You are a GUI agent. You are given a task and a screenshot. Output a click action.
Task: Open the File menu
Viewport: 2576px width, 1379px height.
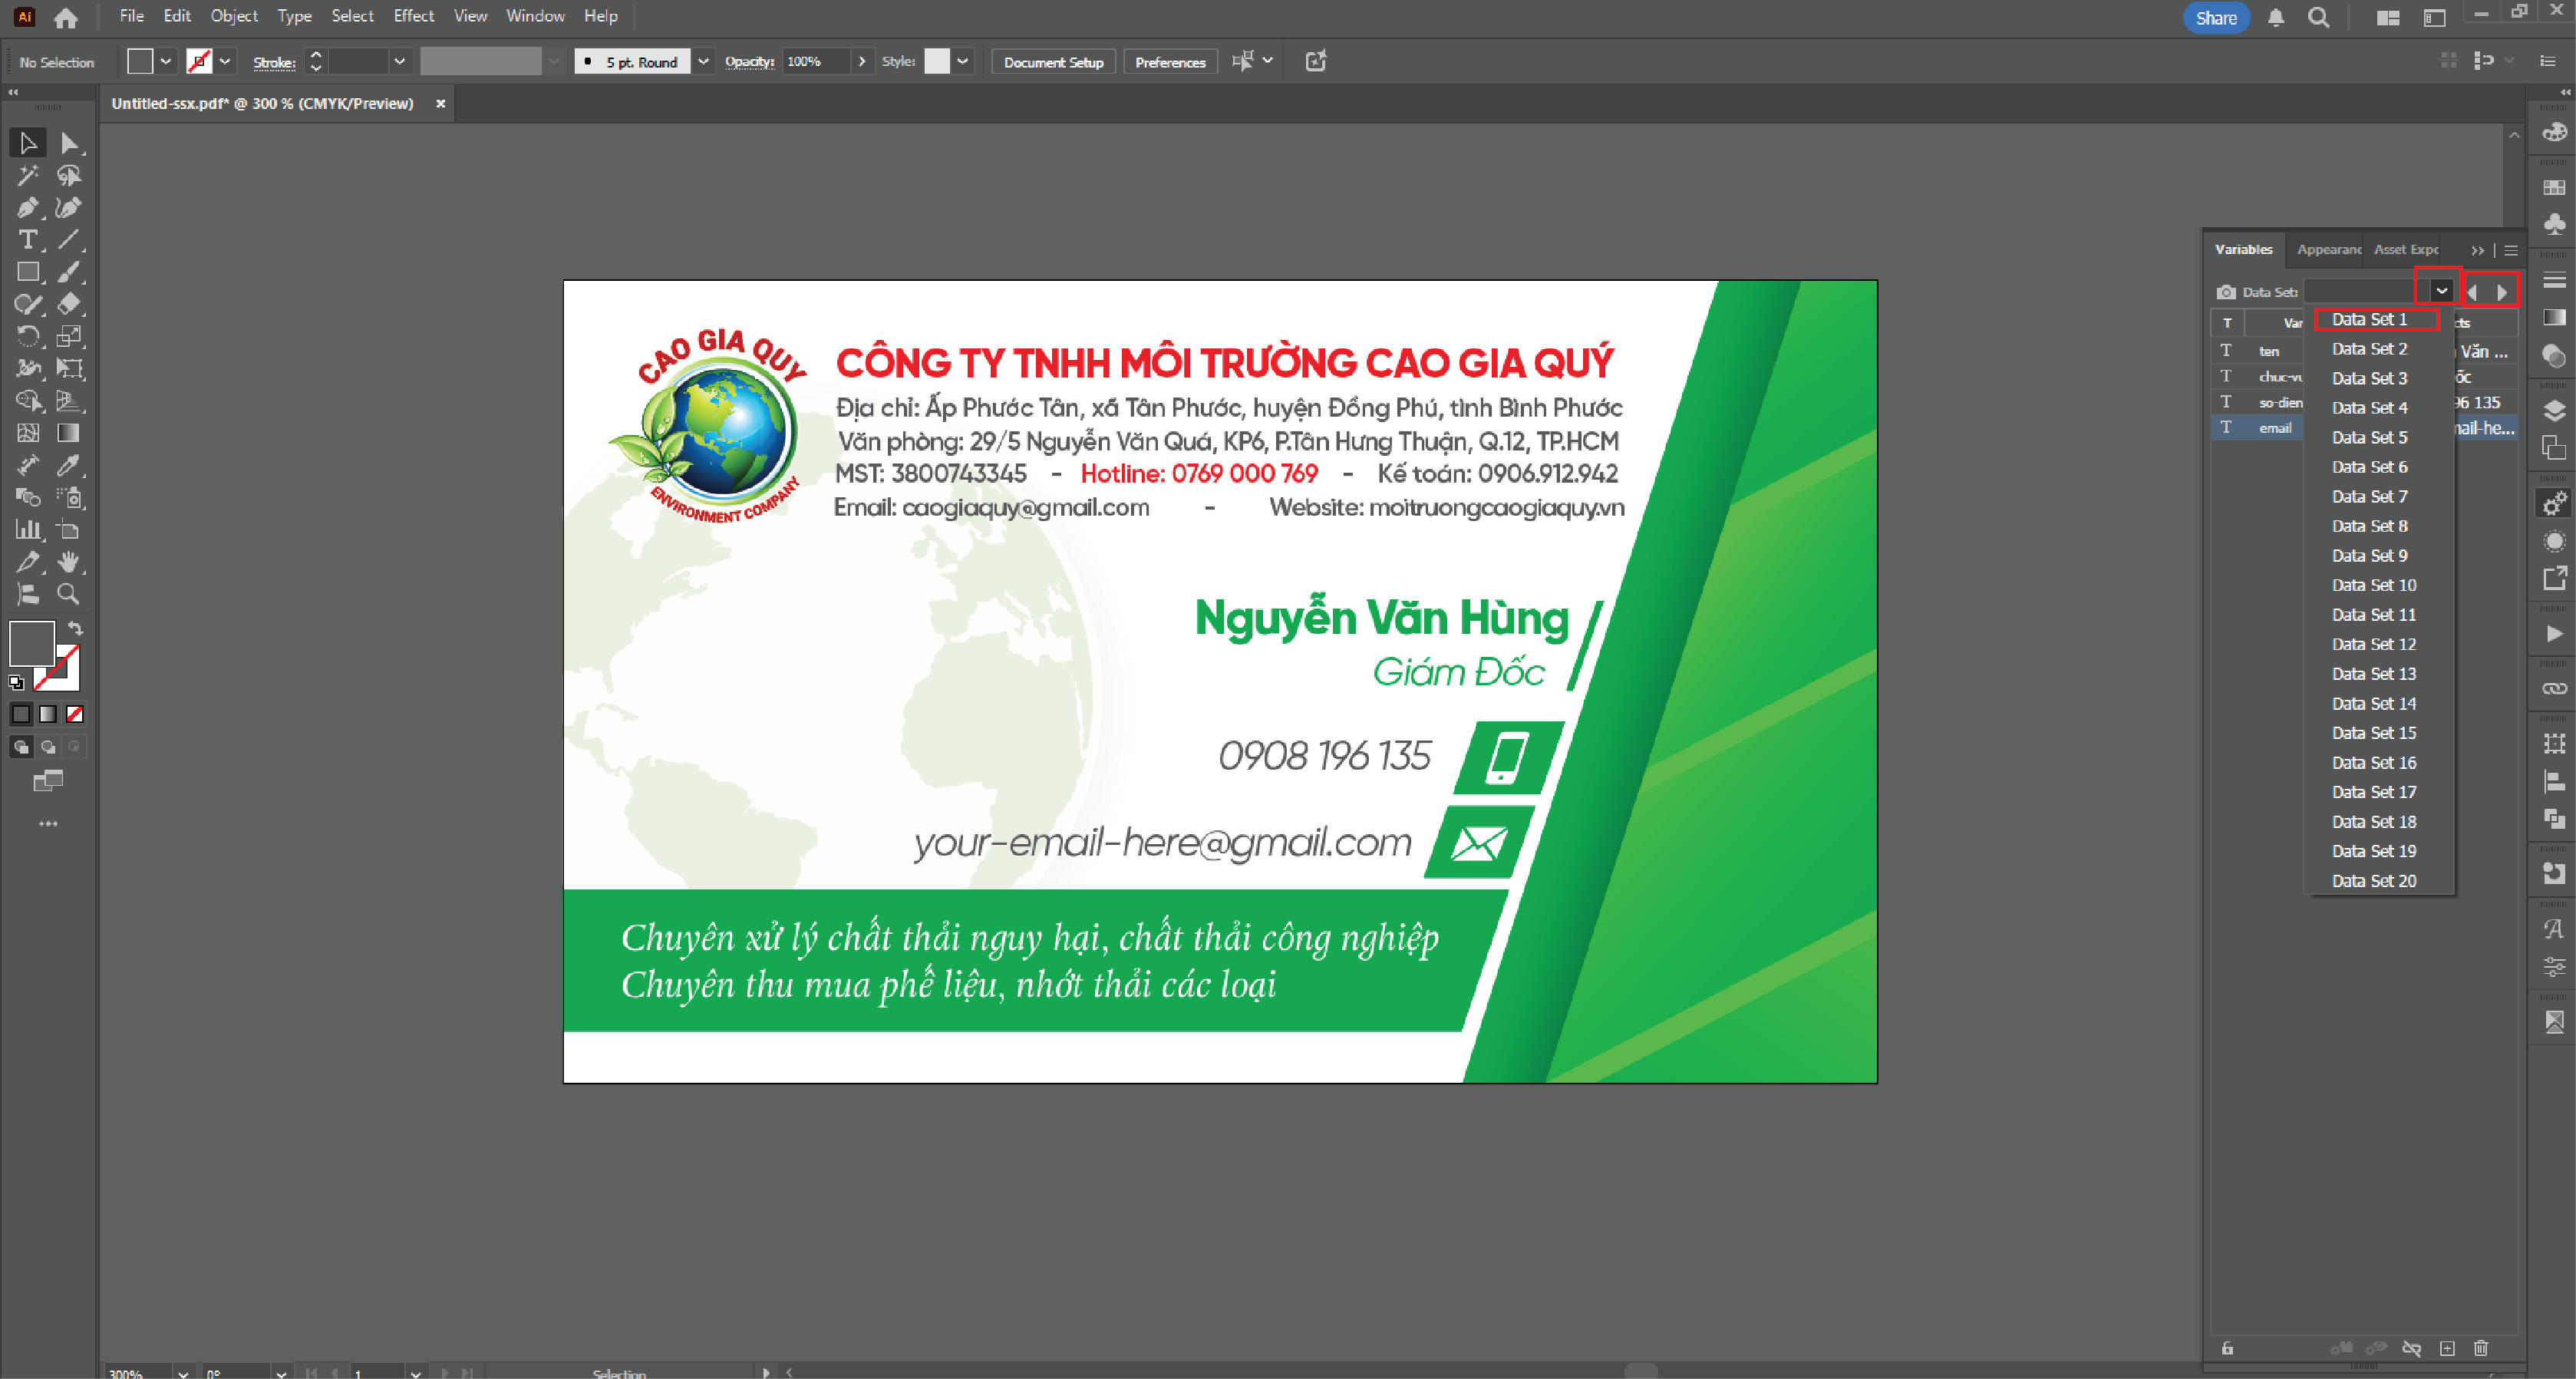131,16
